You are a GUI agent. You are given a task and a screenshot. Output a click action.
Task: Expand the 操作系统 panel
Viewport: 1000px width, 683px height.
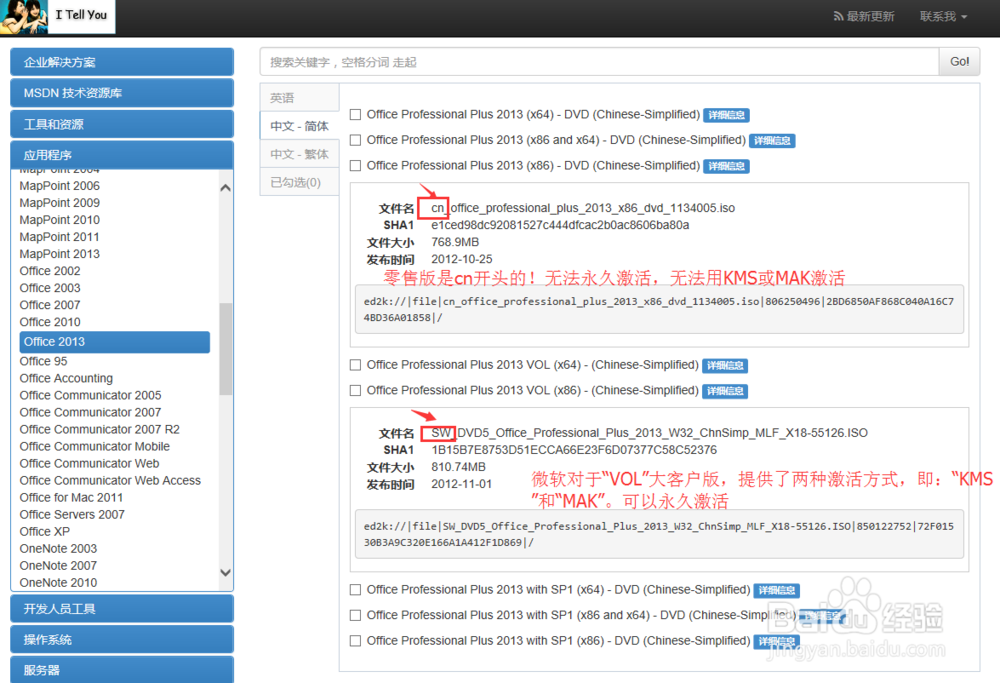122,639
